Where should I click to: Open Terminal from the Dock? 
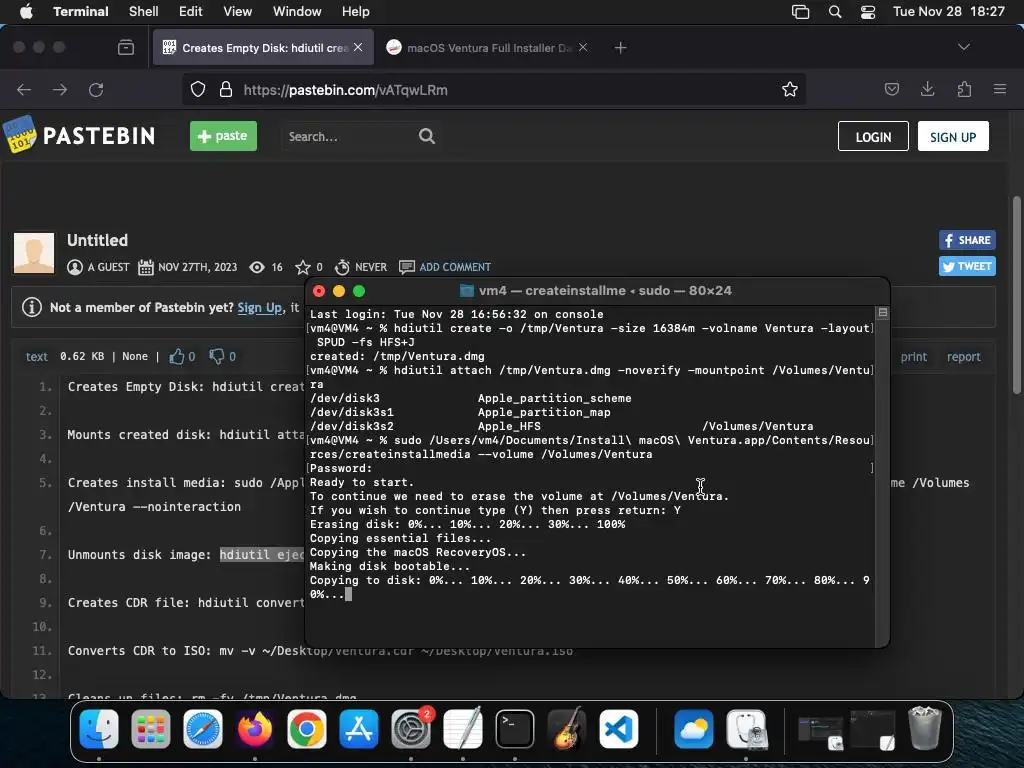point(515,729)
